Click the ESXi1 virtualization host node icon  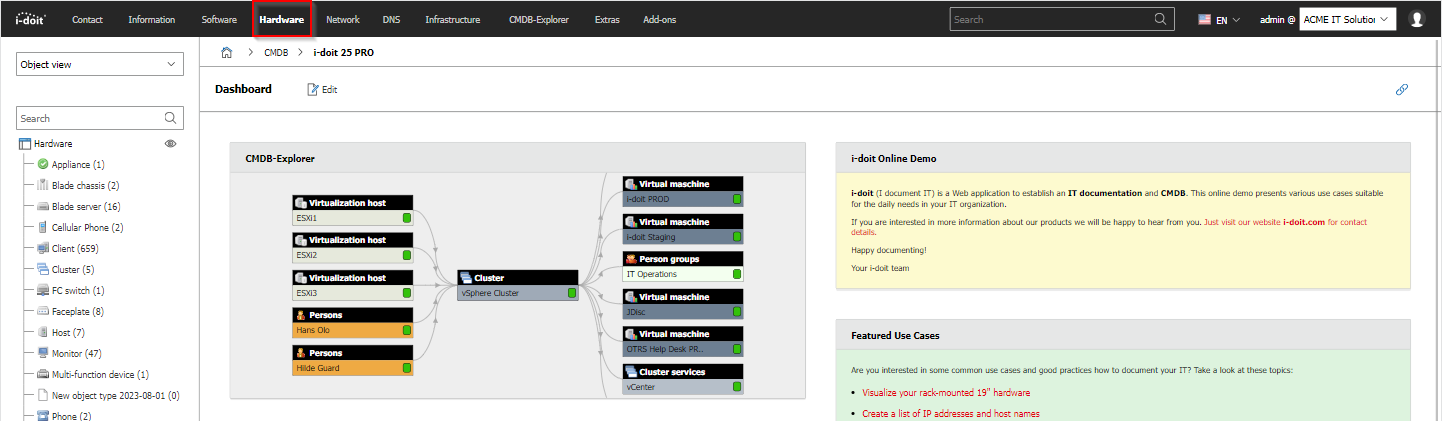pyautogui.click(x=300, y=203)
